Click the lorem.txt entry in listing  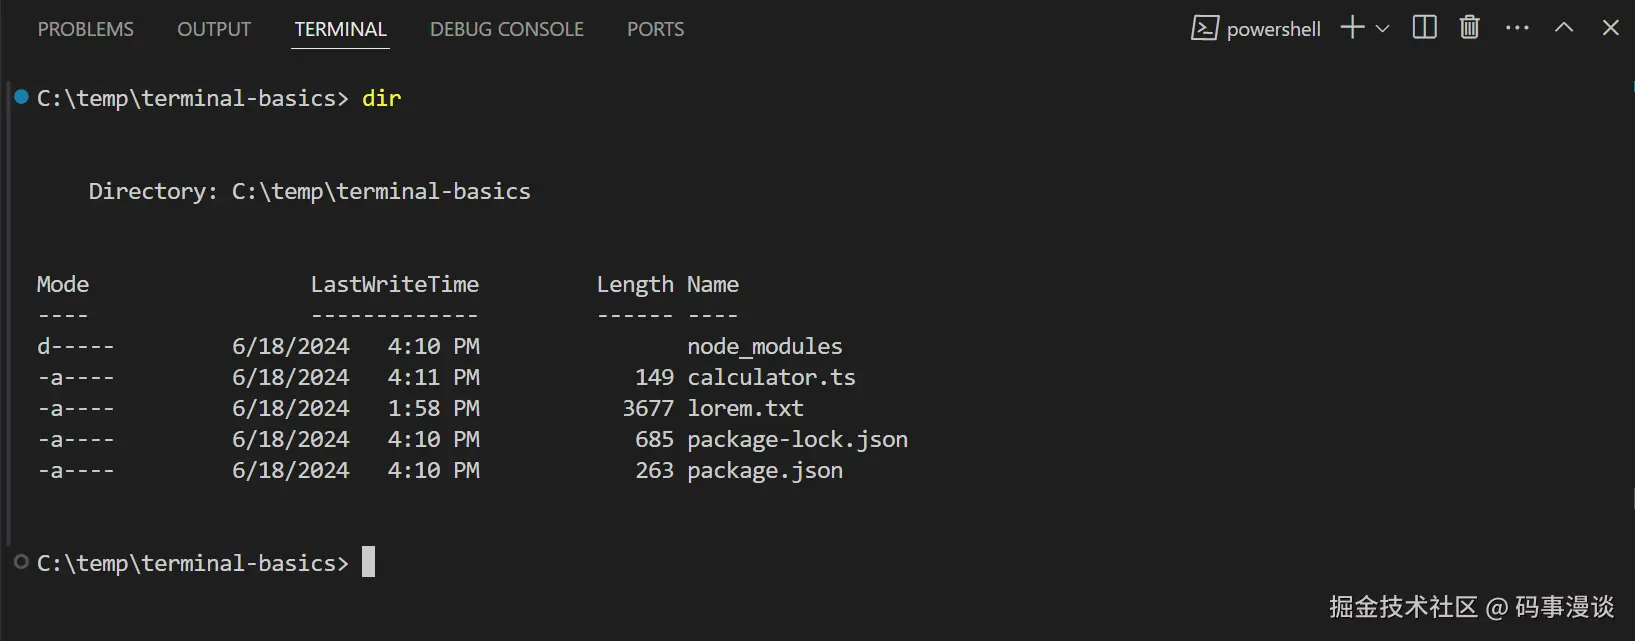coord(745,408)
